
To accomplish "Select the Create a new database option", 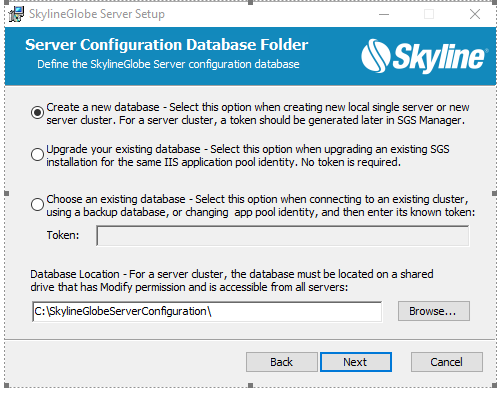I will [x=37, y=112].
